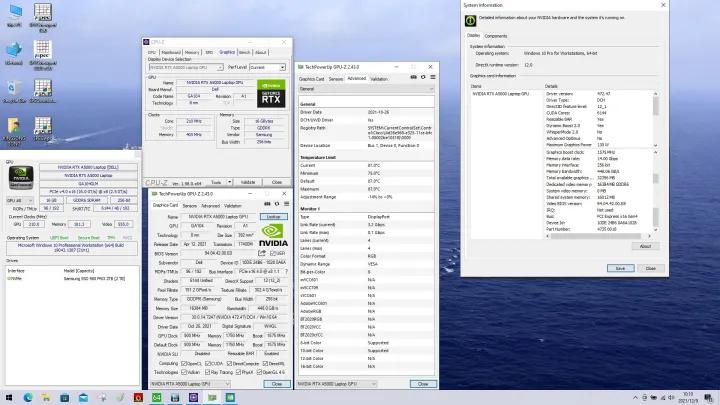Click the NVIDIA logo in GPU-Z Graphics Card window
720x405 pixels.
273,235
